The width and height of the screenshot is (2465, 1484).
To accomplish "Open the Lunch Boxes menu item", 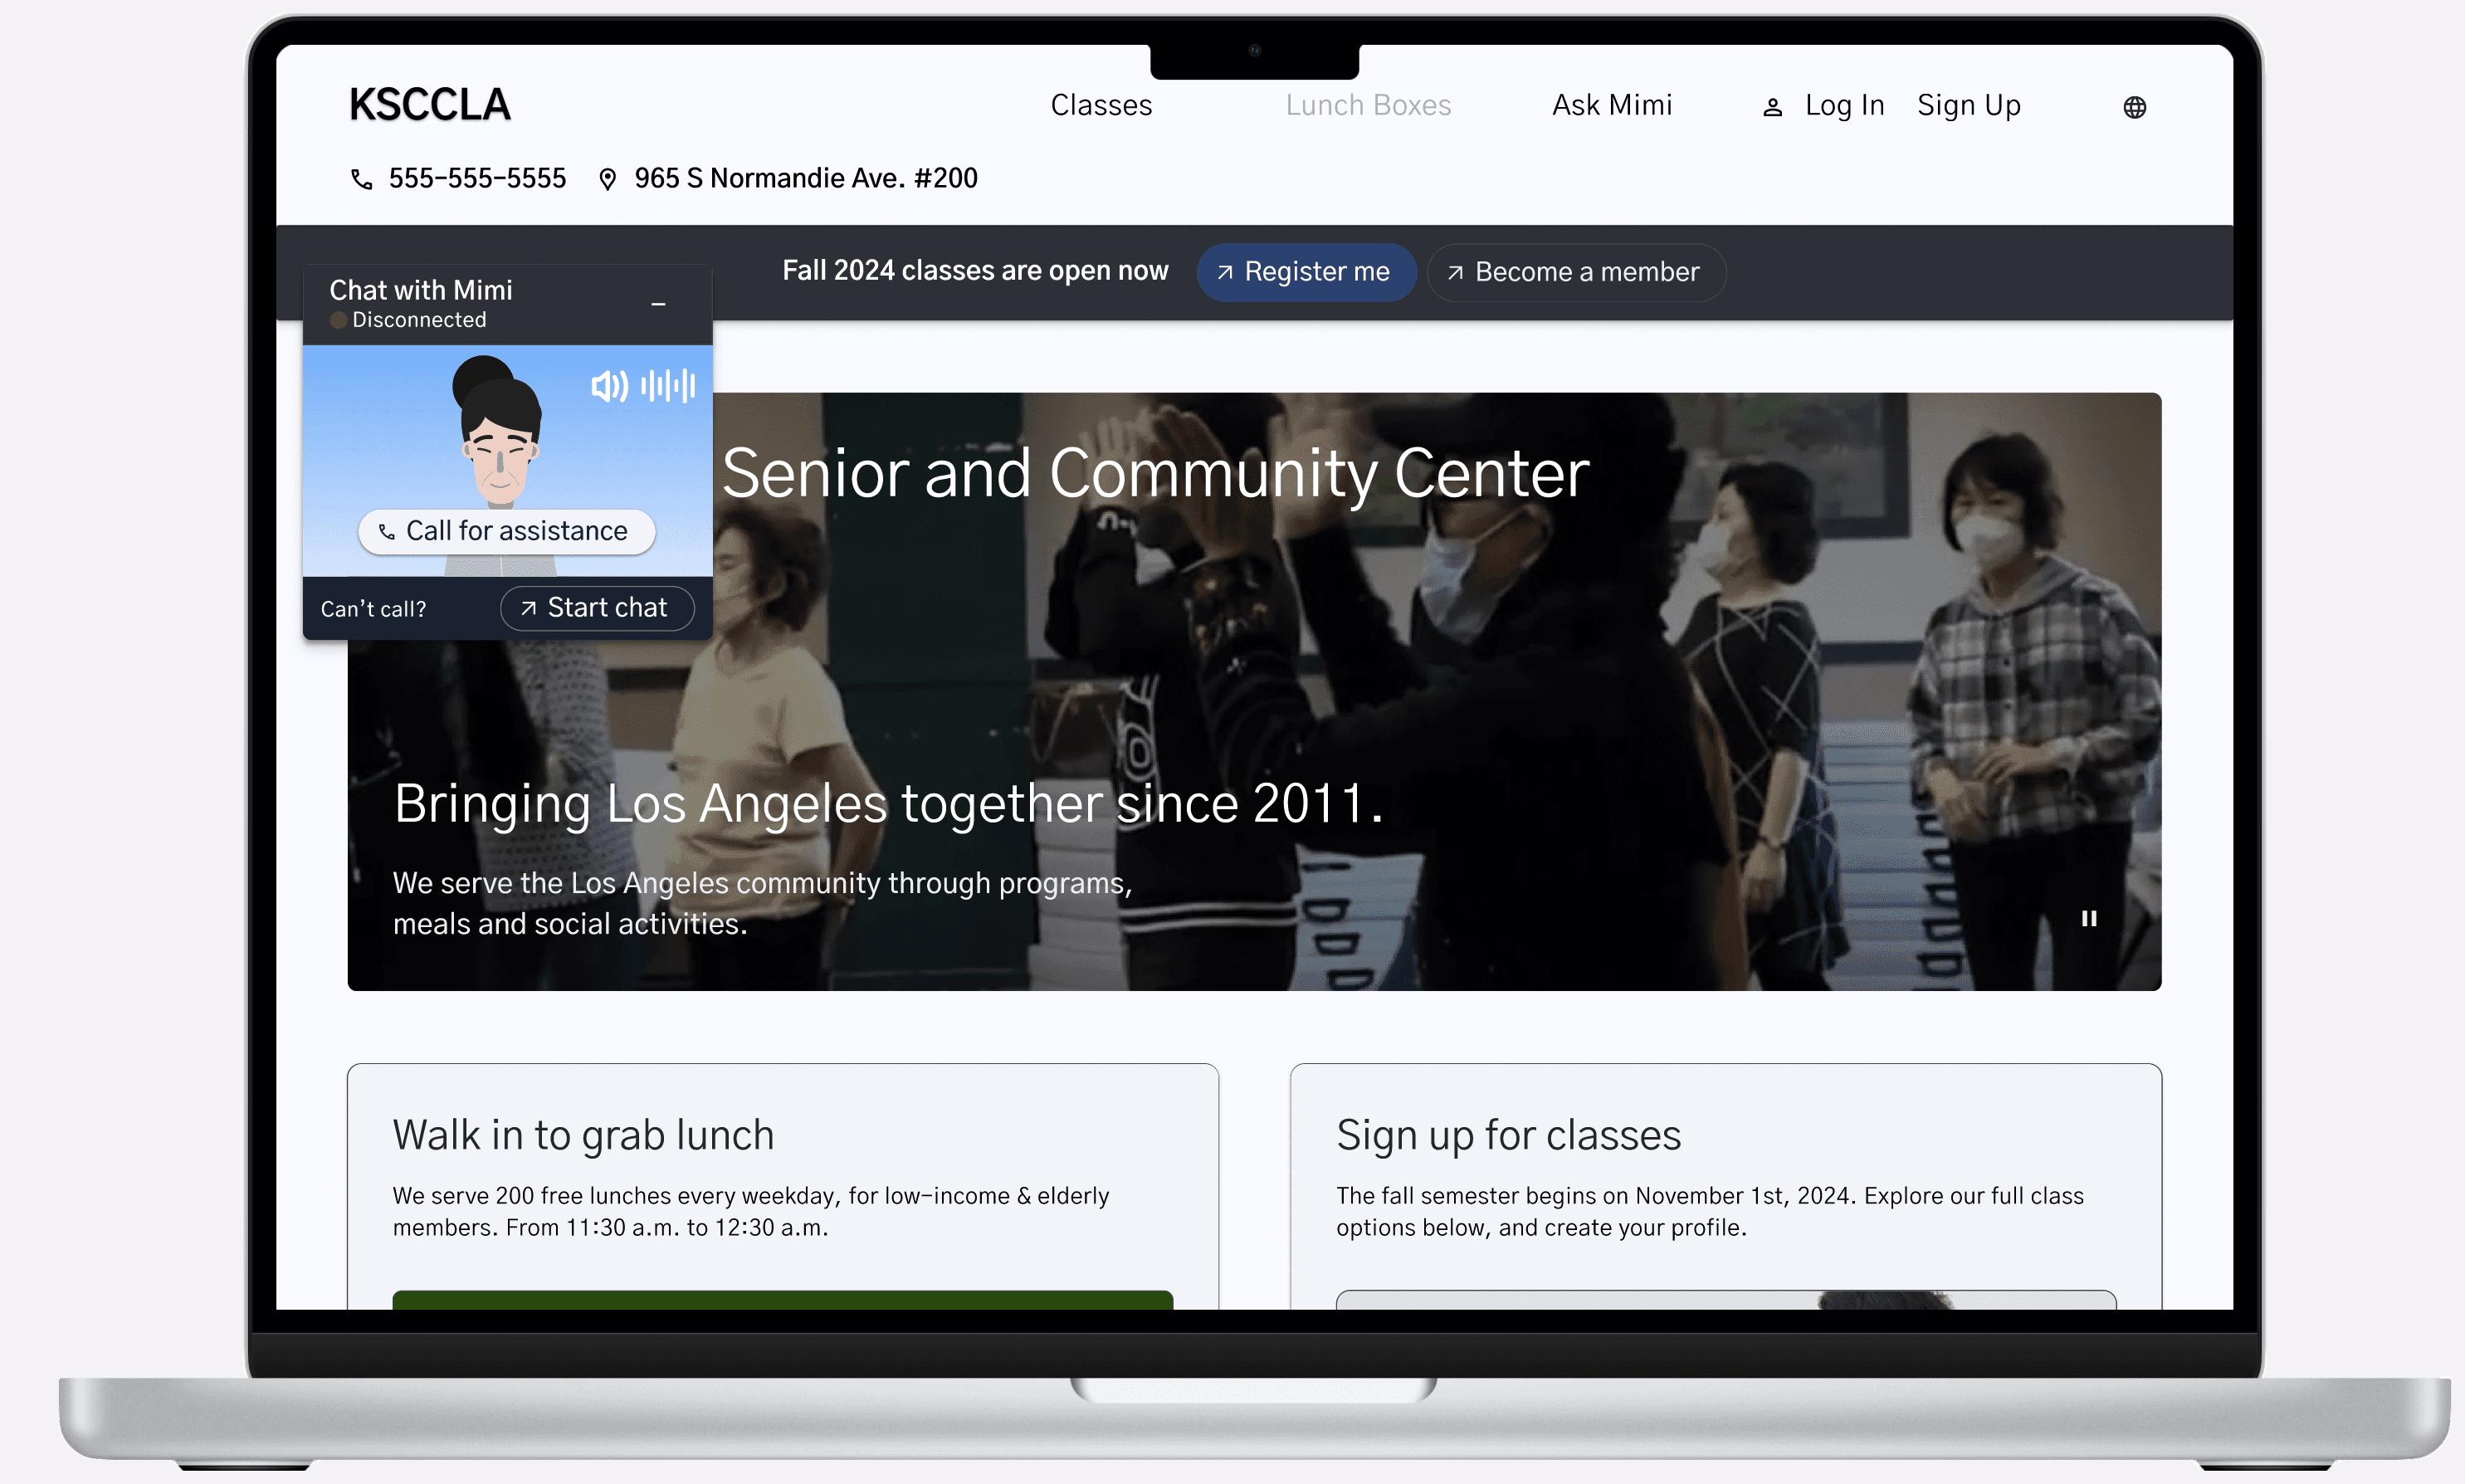I will point(1368,105).
